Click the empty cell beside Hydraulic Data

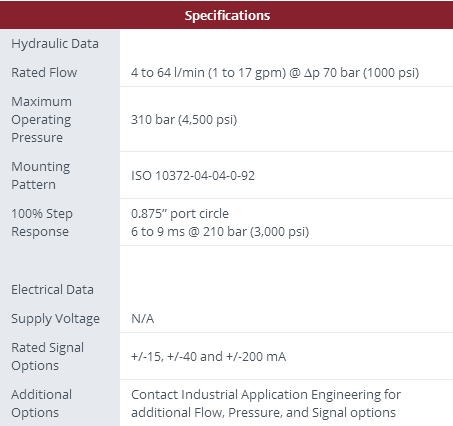coord(286,44)
